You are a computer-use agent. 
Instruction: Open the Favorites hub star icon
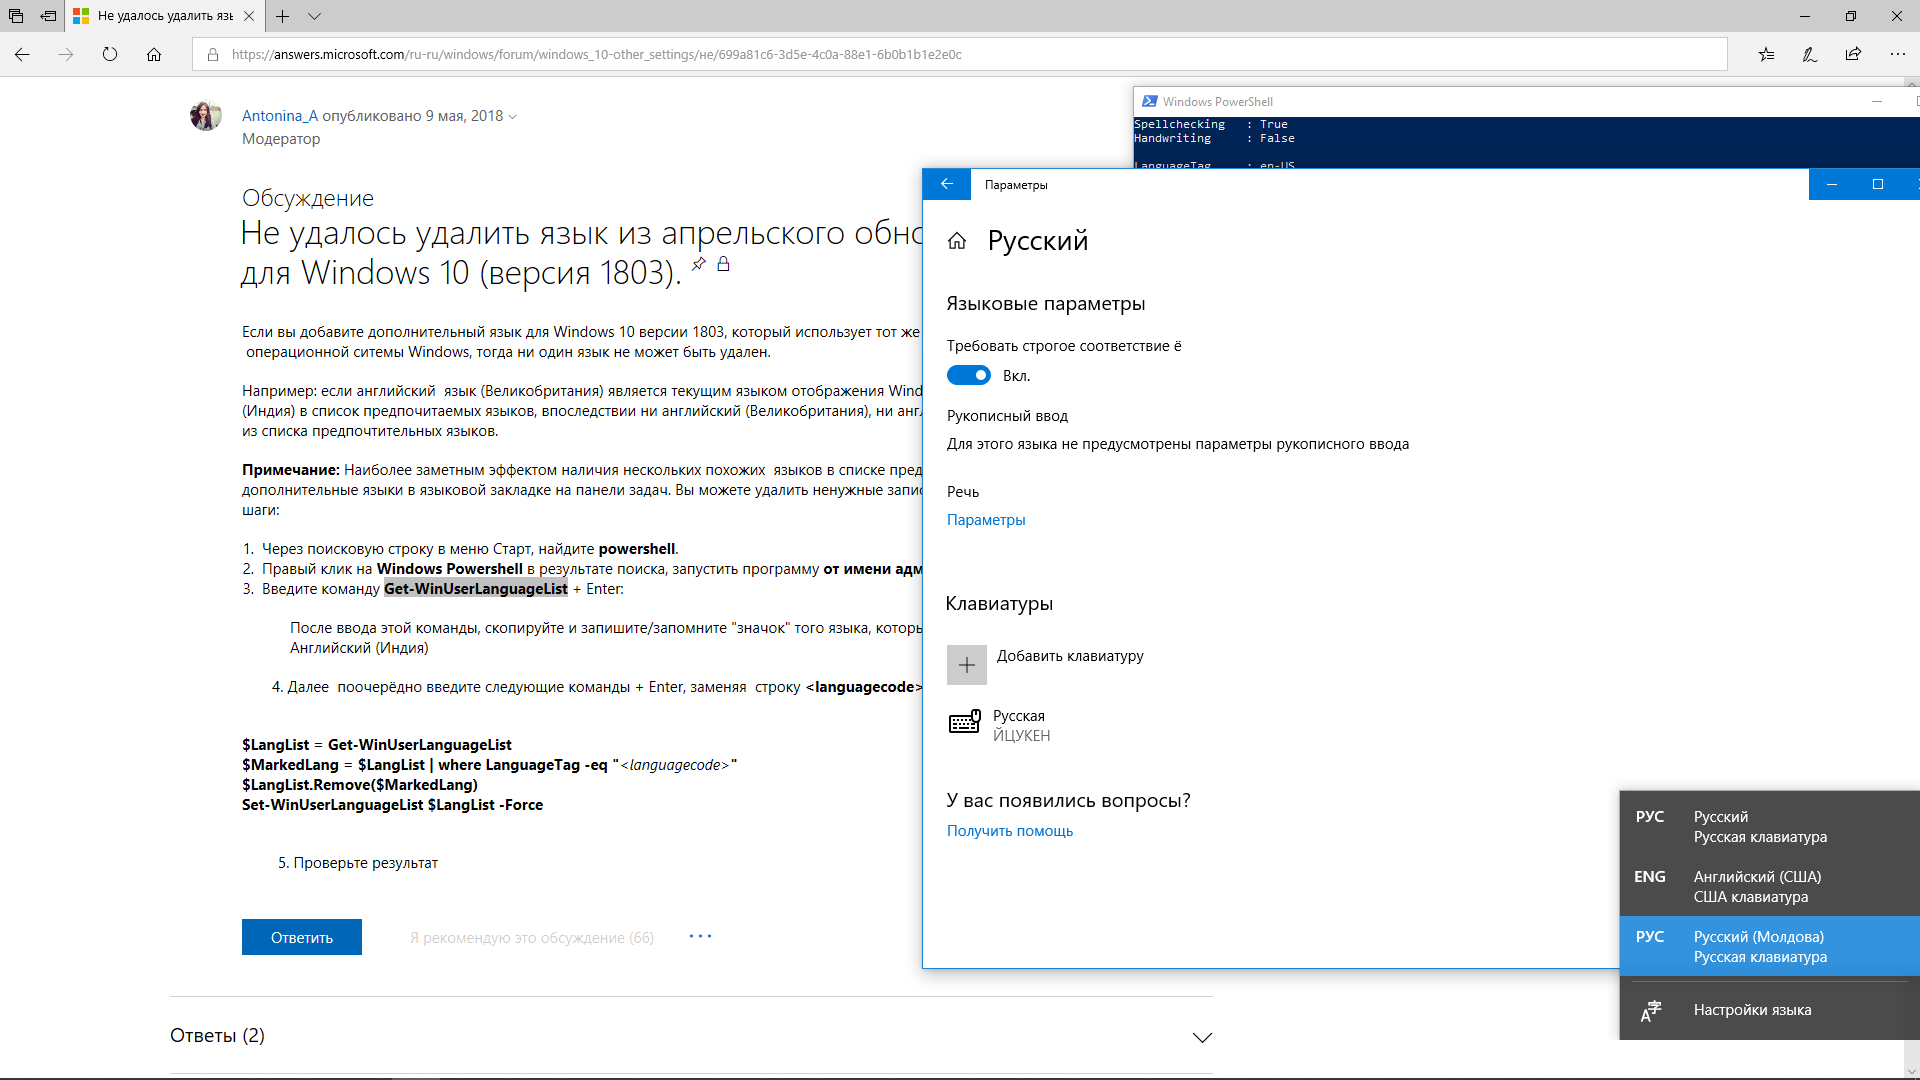pos(1766,55)
